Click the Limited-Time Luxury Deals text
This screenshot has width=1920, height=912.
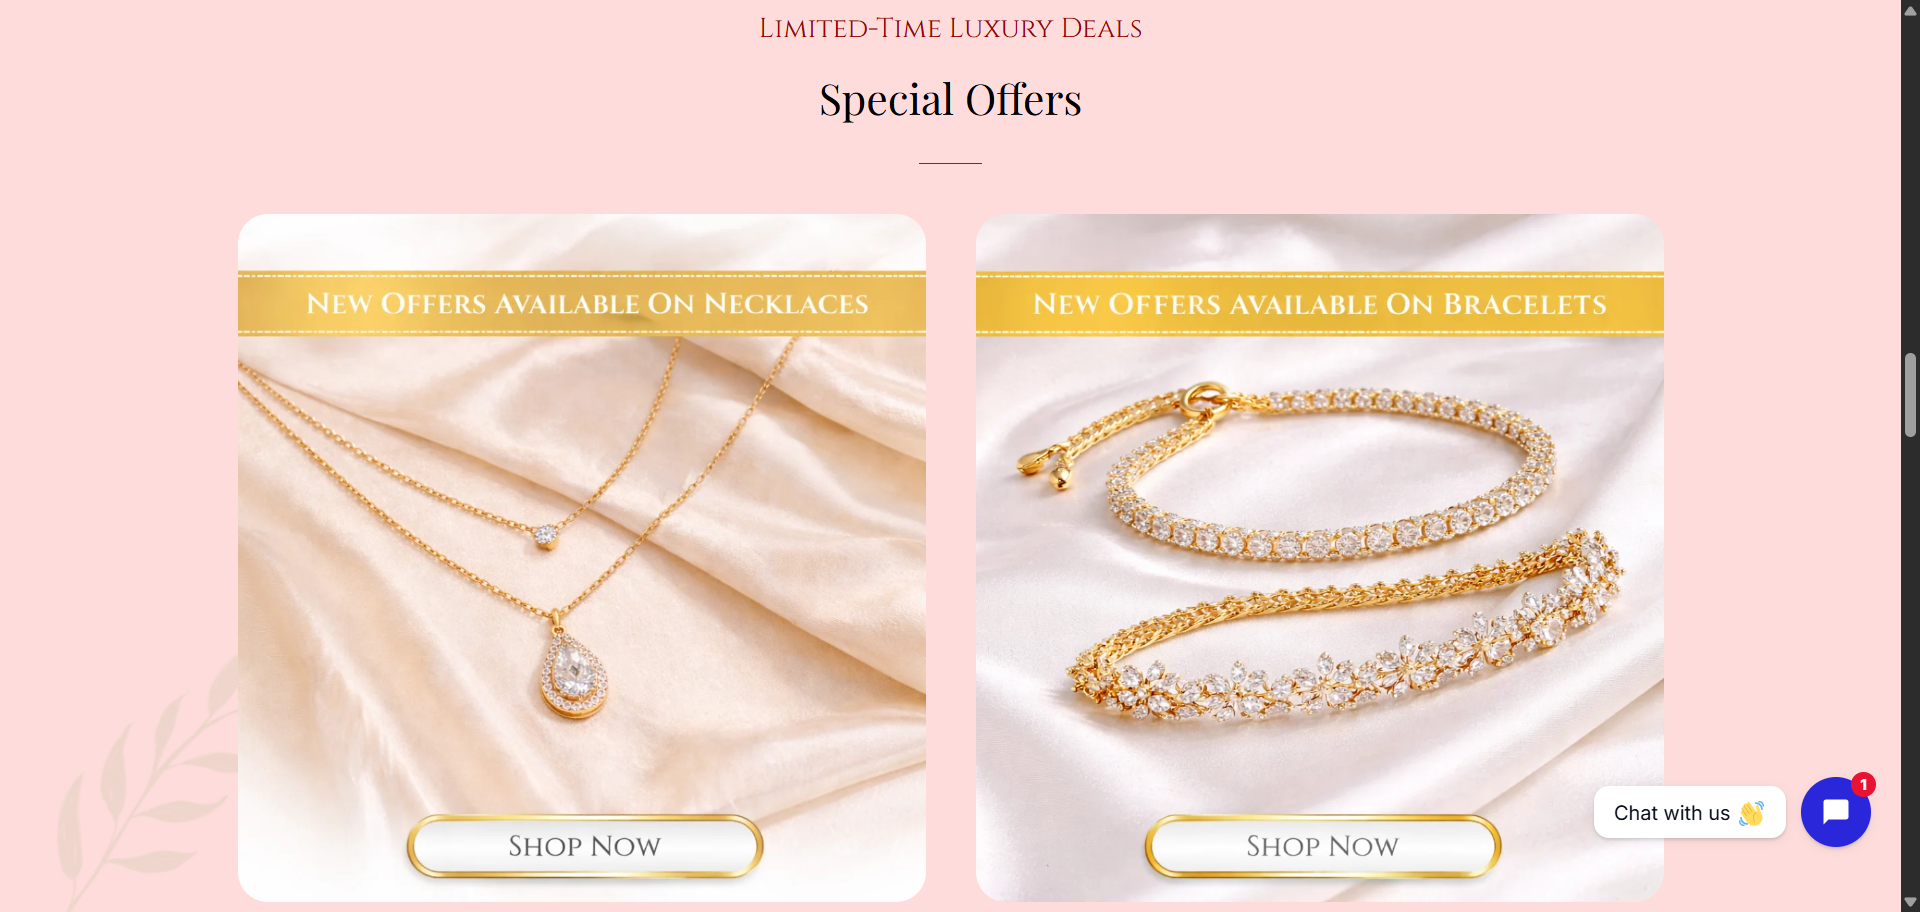(x=950, y=28)
